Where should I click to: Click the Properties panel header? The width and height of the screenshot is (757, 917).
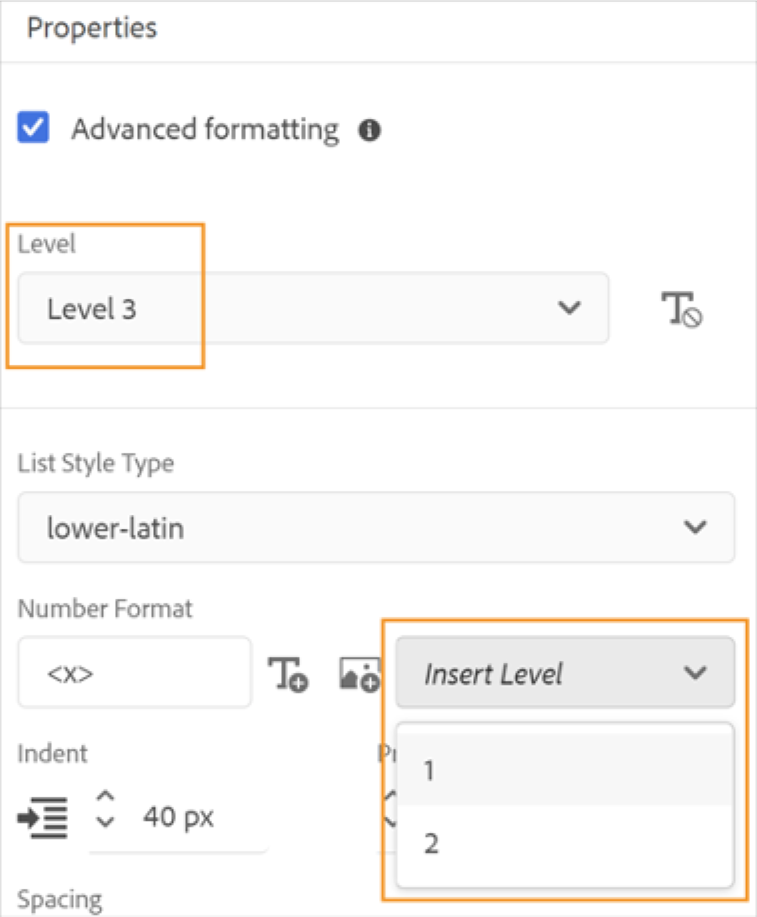[92, 28]
